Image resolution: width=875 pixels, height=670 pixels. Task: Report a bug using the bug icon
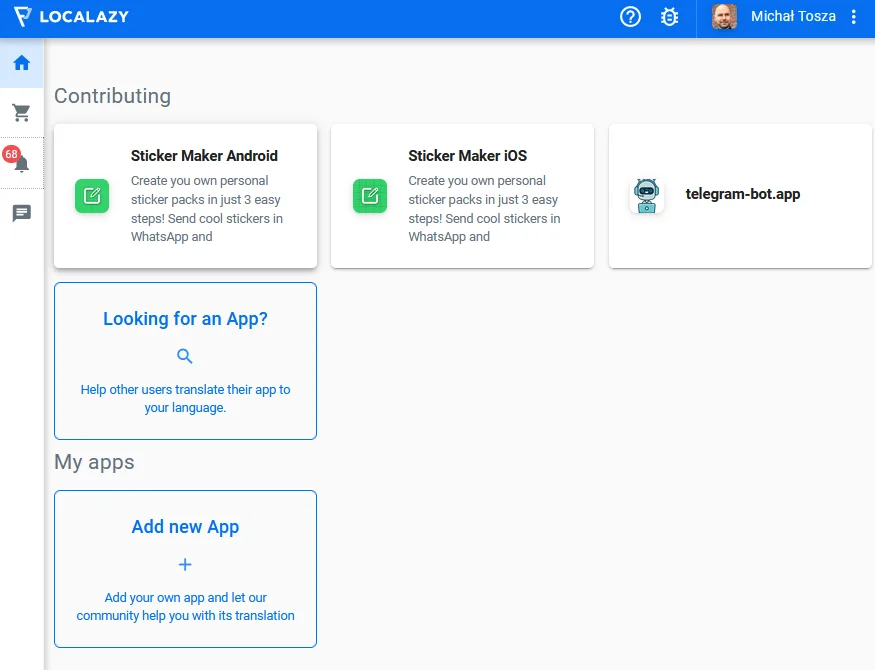click(670, 16)
